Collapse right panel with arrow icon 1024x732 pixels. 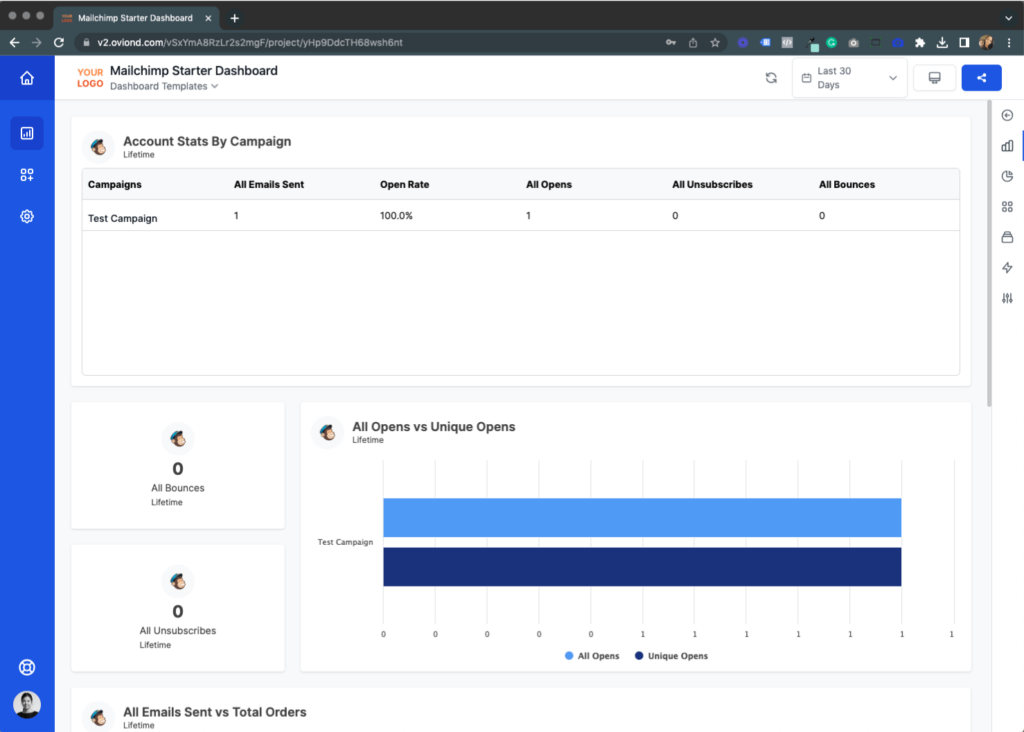coord(1007,115)
